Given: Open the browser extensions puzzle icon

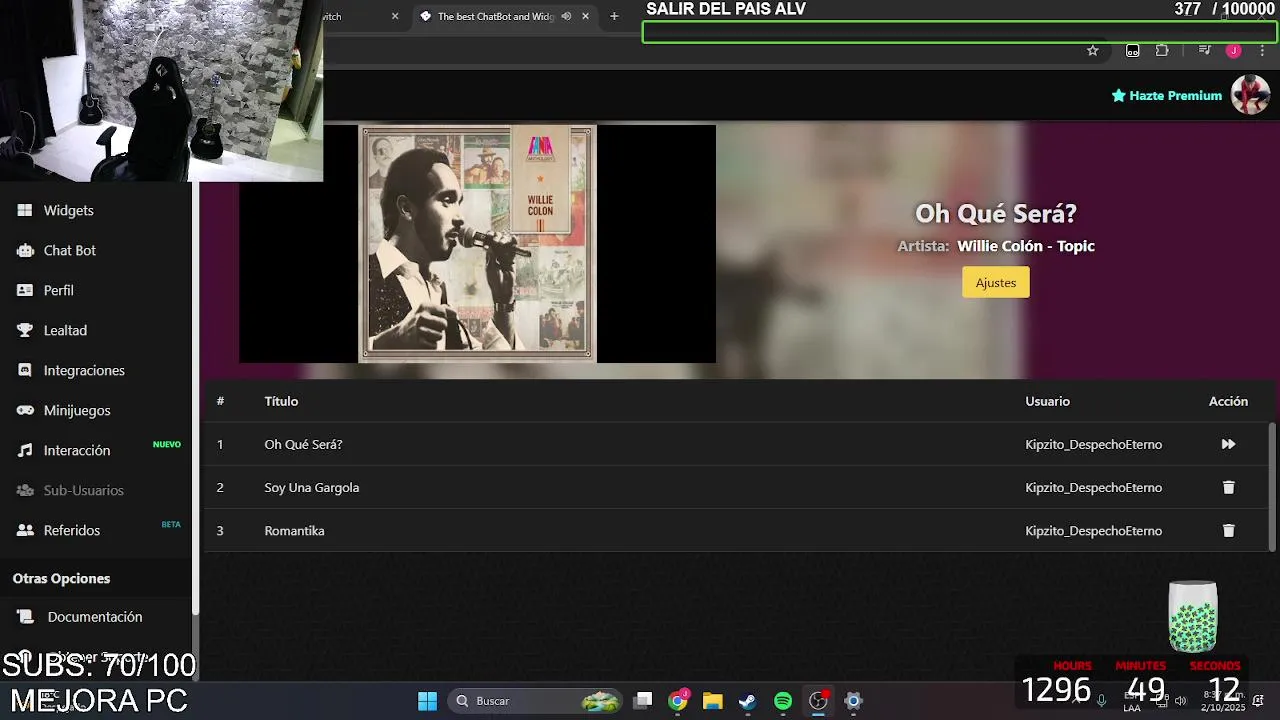Looking at the screenshot, I should 1162,50.
